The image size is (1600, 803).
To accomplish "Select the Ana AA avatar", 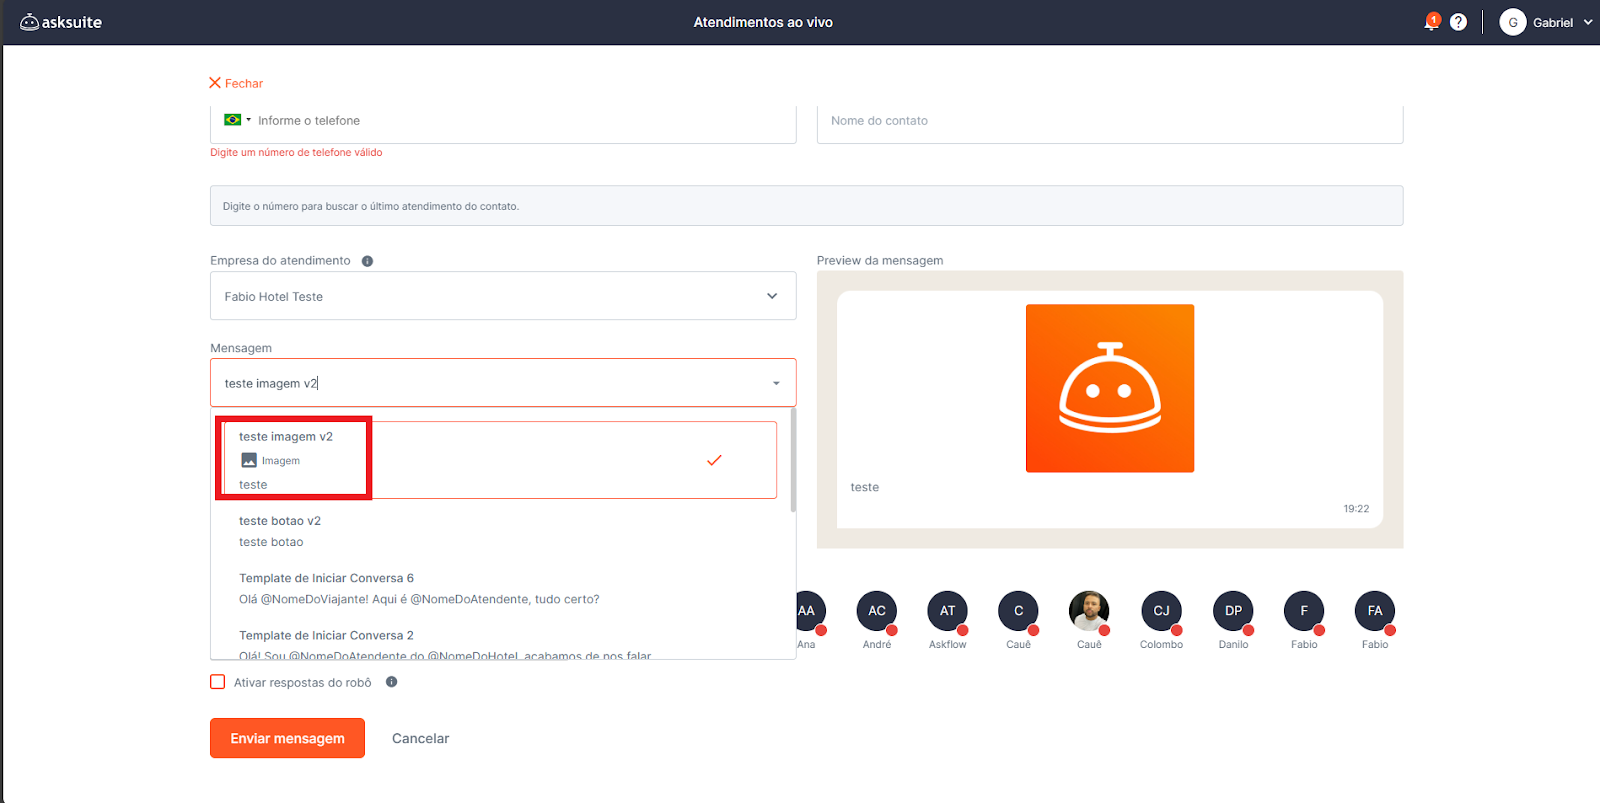I will pyautogui.click(x=806, y=611).
